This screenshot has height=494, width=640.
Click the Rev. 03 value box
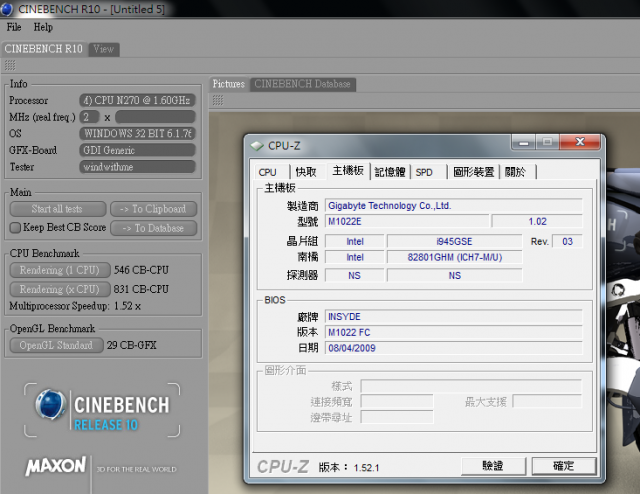click(x=567, y=242)
